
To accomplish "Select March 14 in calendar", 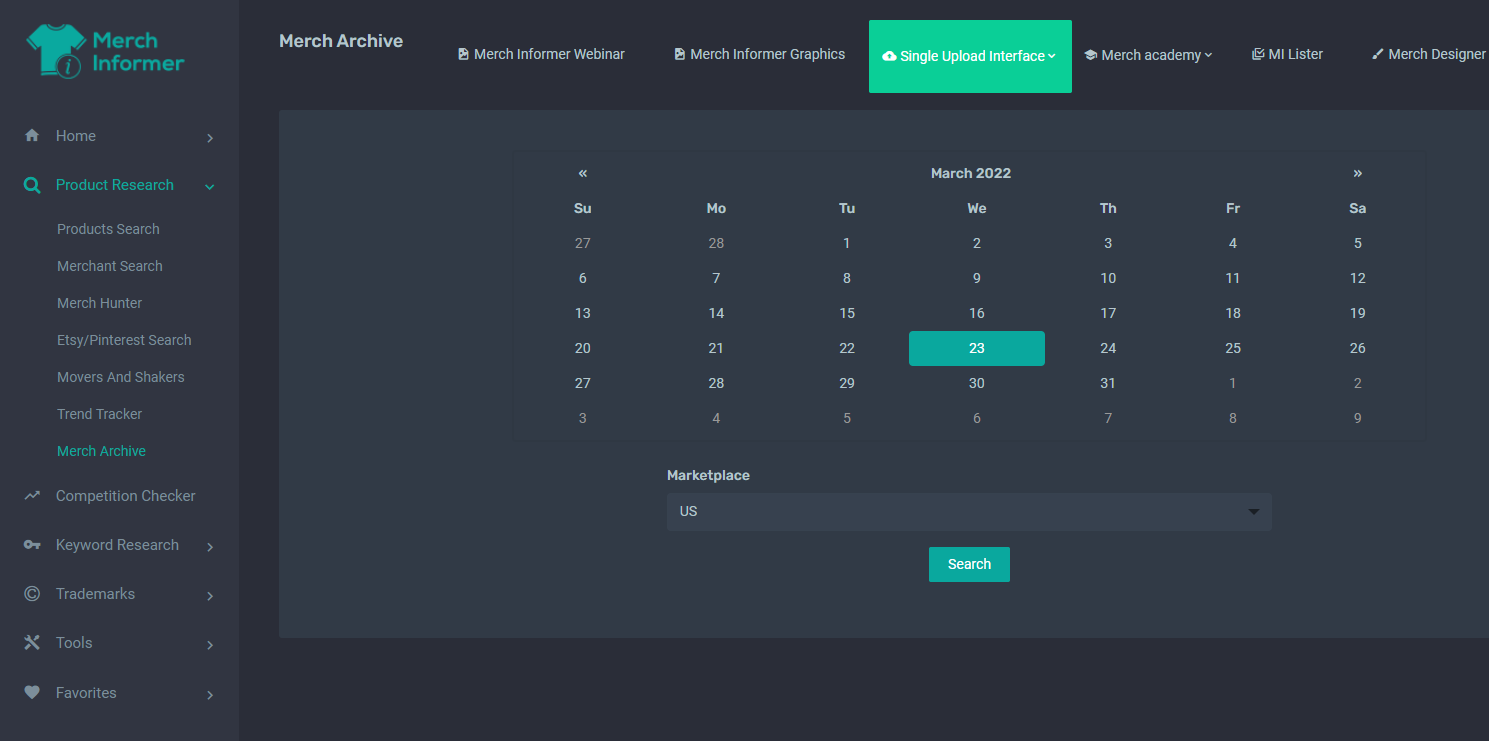I will (716, 313).
